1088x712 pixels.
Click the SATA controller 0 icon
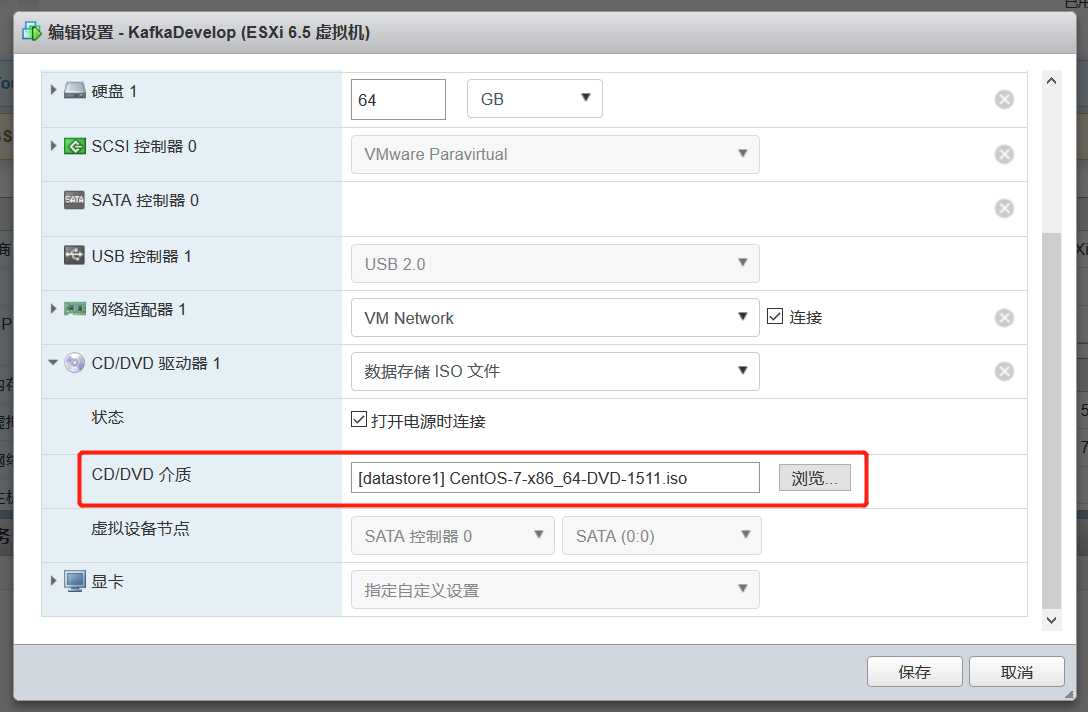coord(74,200)
